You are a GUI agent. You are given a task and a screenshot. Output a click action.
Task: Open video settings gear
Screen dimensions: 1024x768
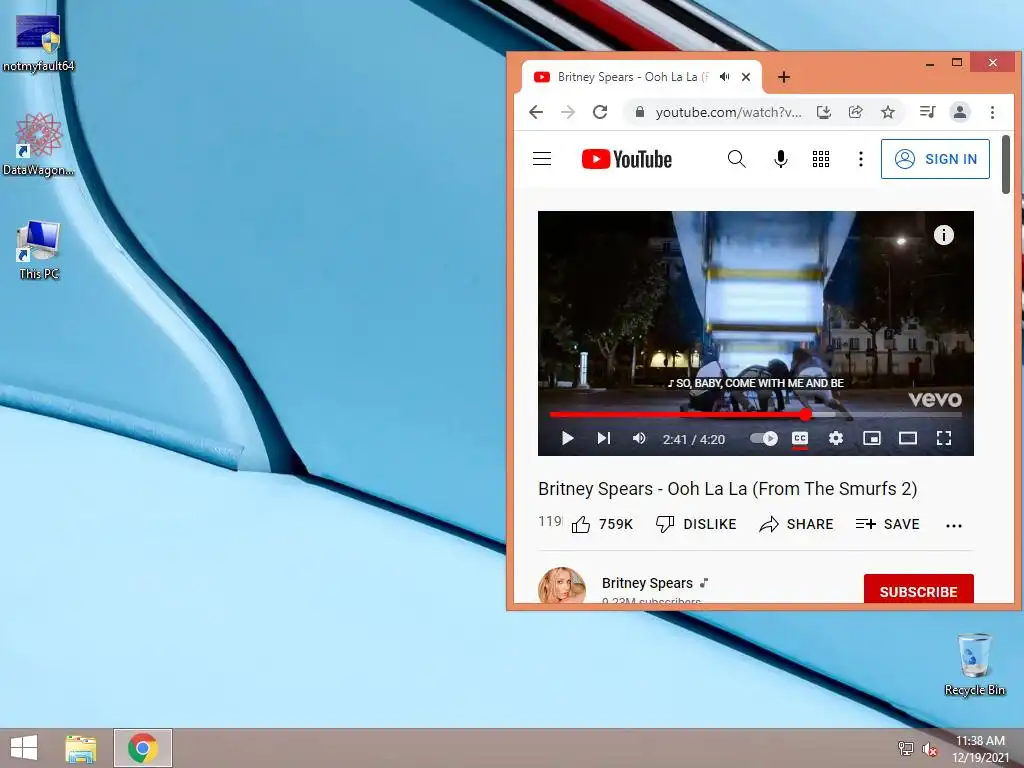point(836,438)
